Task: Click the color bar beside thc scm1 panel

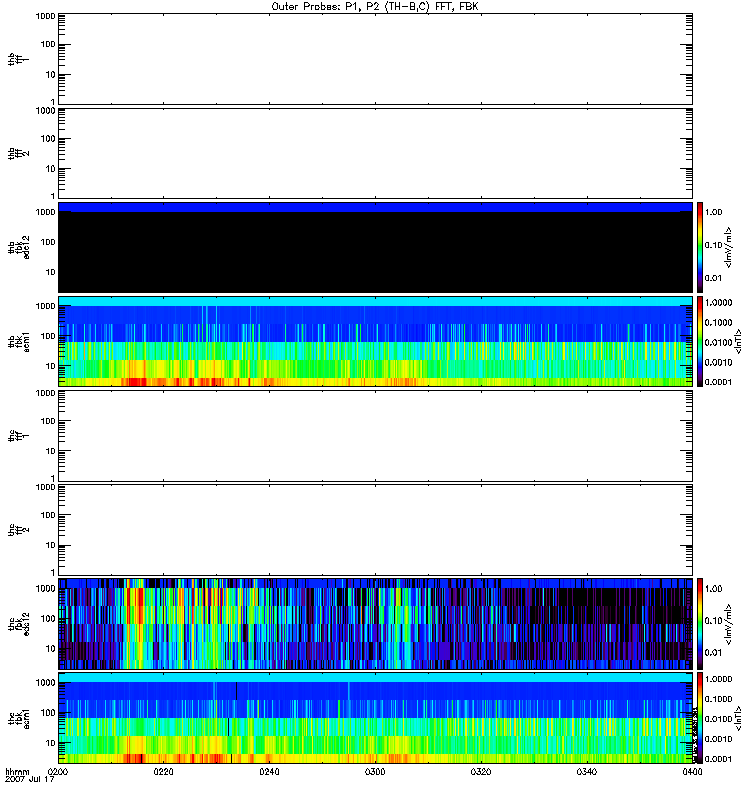Action: pyautogui.click(x=701, y=717)
